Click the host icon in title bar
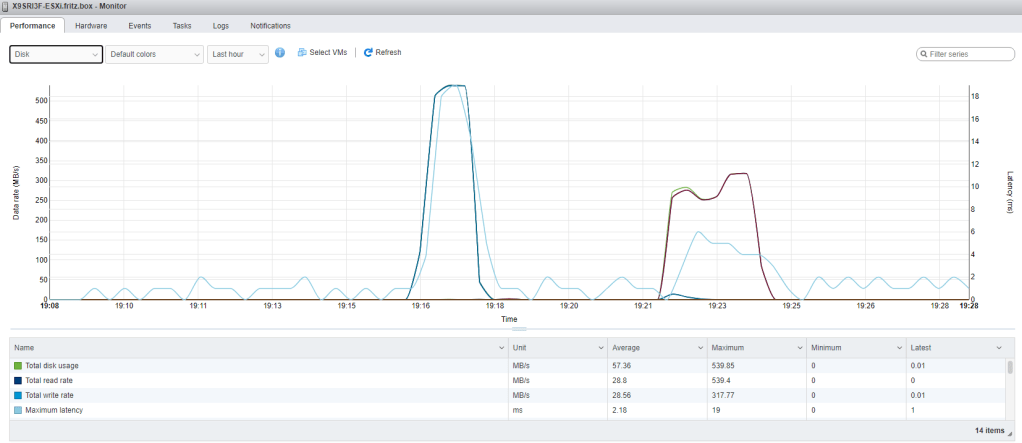The width and height of the screenshot is (1022, 443). [x=5, y=6]
